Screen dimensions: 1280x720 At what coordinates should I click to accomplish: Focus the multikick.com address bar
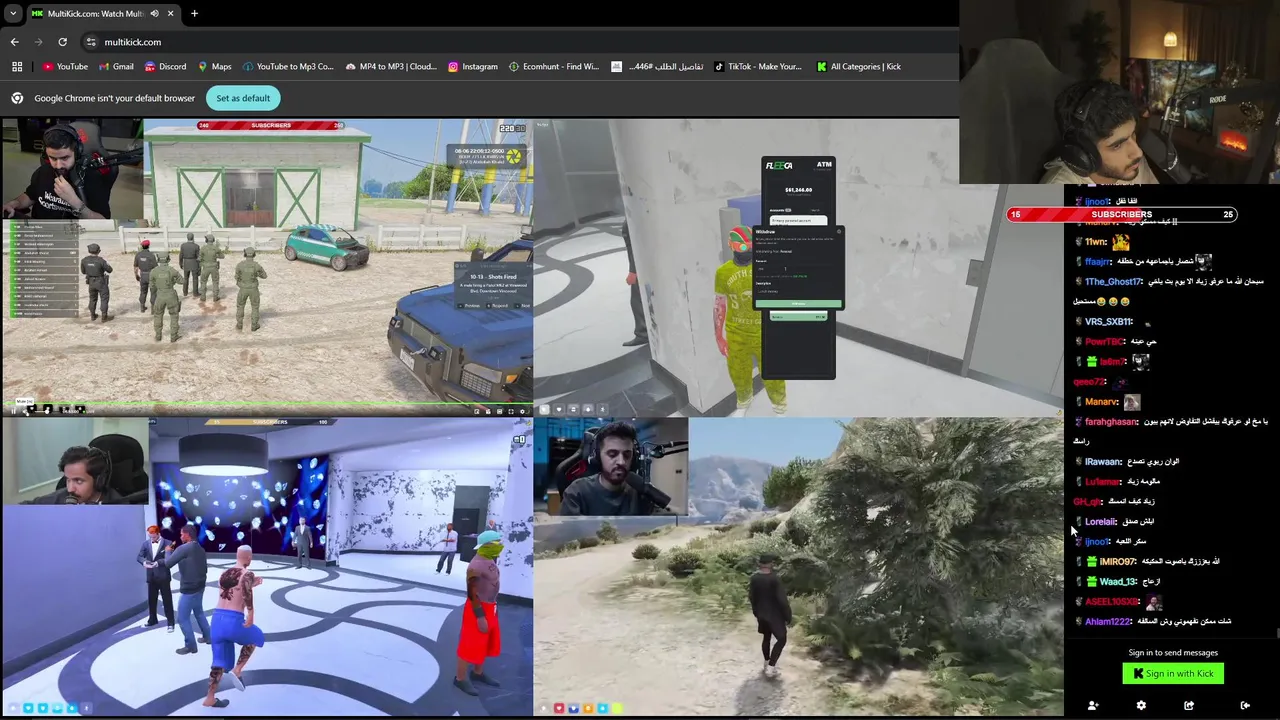coord(520,42)
